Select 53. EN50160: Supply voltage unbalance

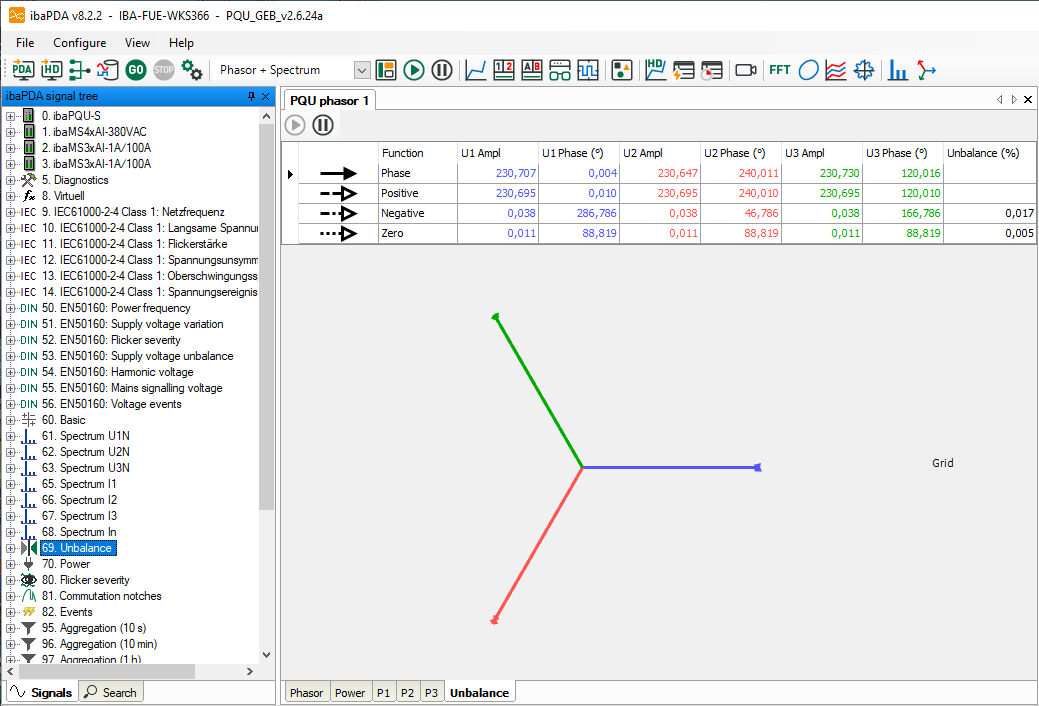click(x=146, y=356)
